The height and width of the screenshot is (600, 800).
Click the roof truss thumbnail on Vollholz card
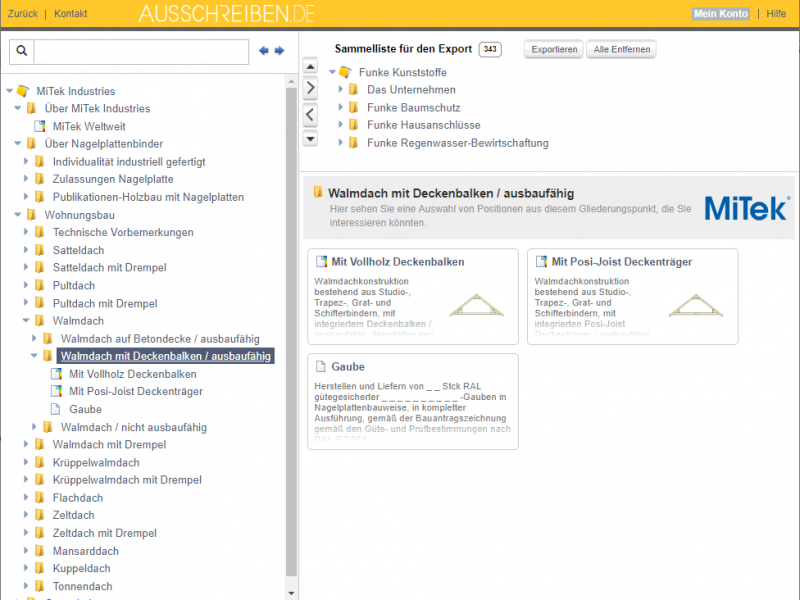click(x=477, y=305)
